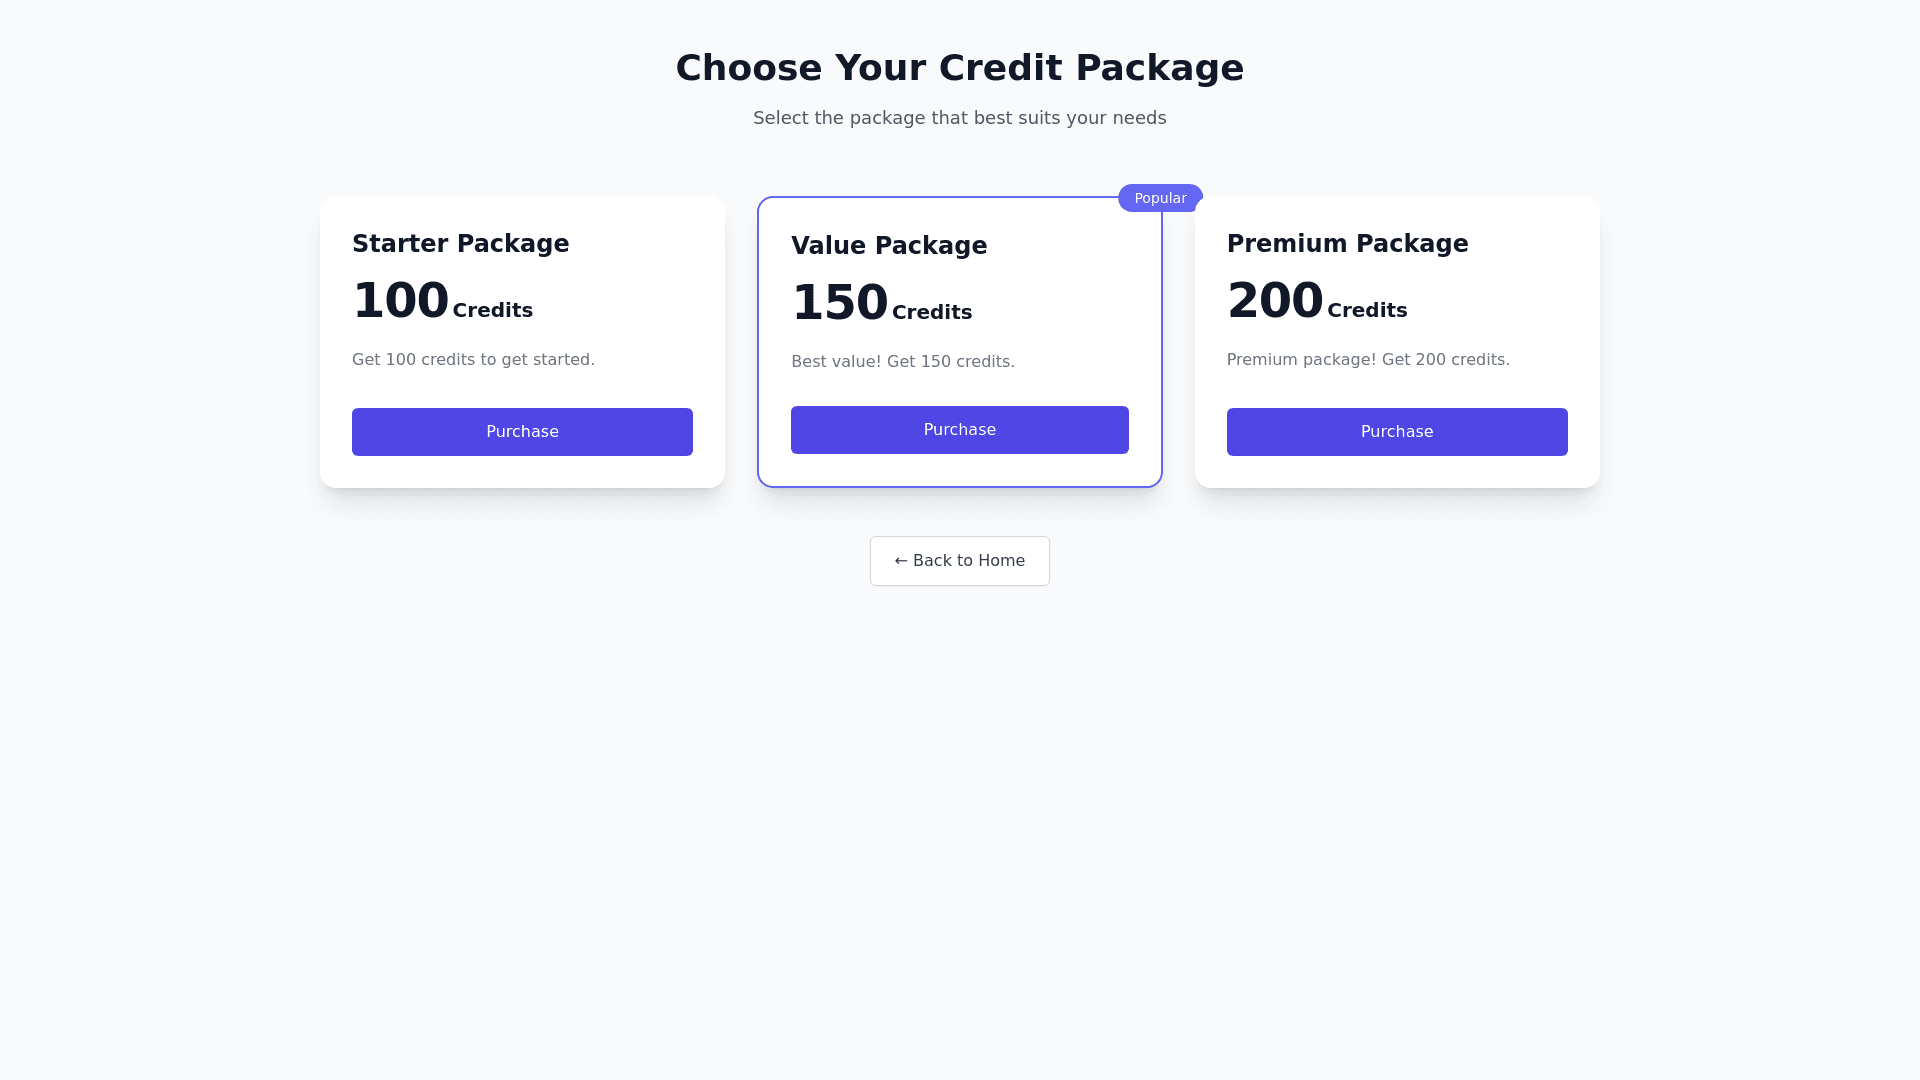This screenshot has height=1080, width=1920.
Task: Click the large 150 credits number
Action: [839, 303]
